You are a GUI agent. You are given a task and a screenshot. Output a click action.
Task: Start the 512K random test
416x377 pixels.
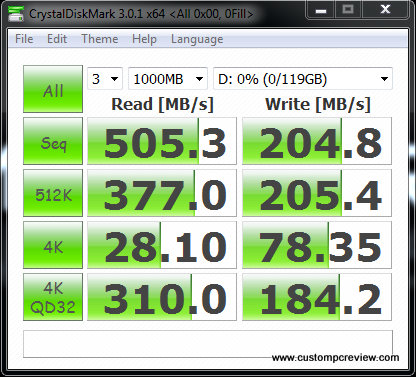point(53,193)
